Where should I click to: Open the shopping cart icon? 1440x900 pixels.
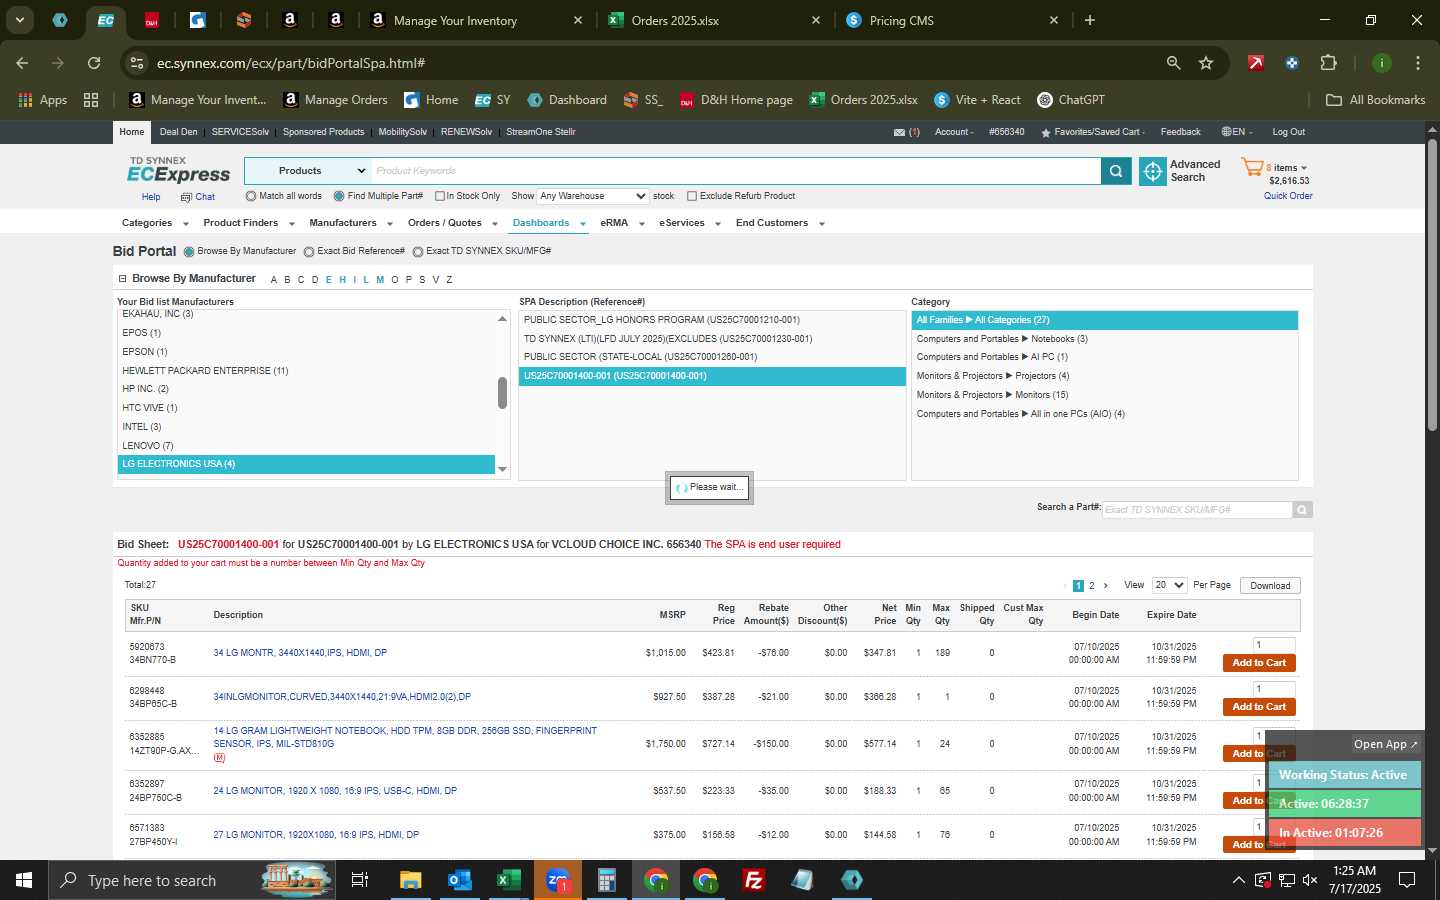[x=1252, y=168]
